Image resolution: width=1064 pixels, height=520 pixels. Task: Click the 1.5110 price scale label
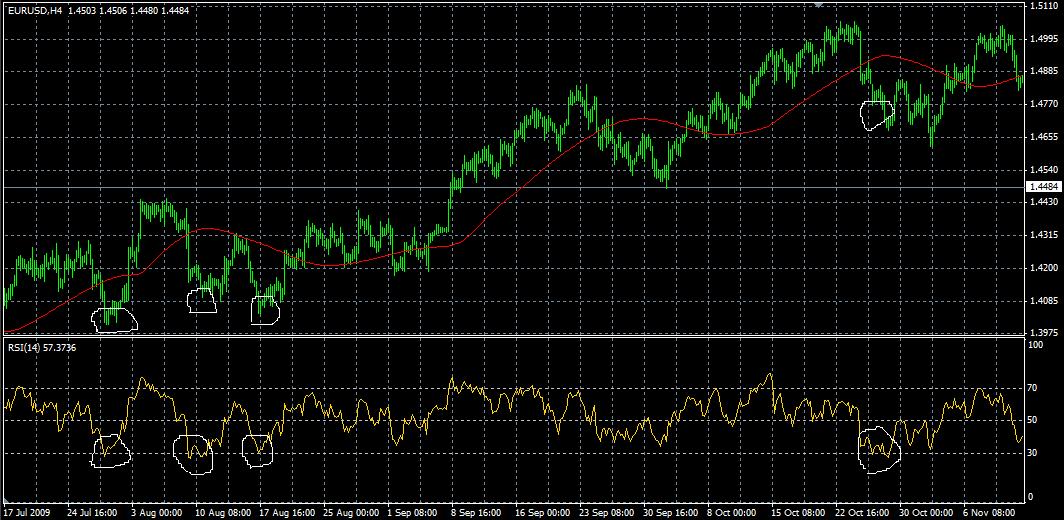1041,6
